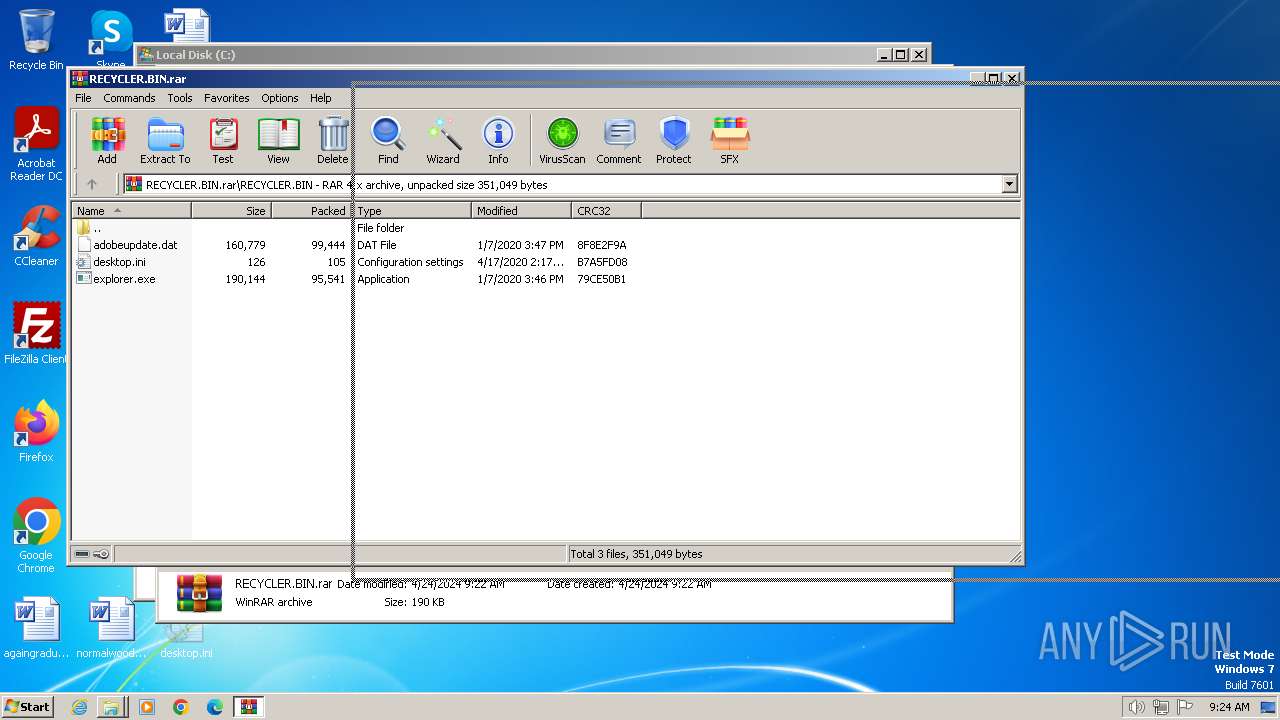Click the disk icon in WinRAR status bar

[82, 554]
